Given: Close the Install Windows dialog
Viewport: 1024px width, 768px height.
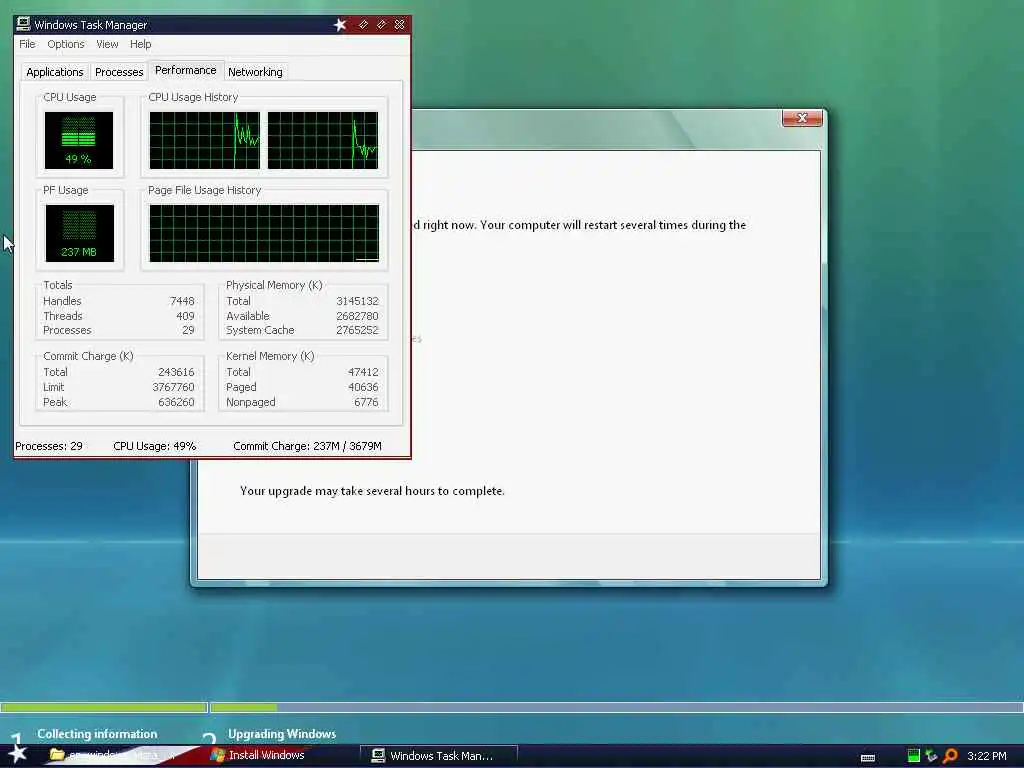Looking at the screenshot, I should click(802, 118).
